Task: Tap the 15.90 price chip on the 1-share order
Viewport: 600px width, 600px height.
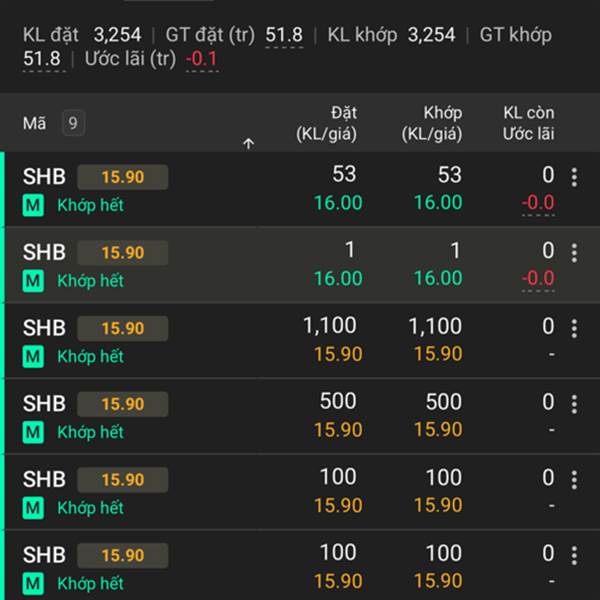Action: pos(122,253)
